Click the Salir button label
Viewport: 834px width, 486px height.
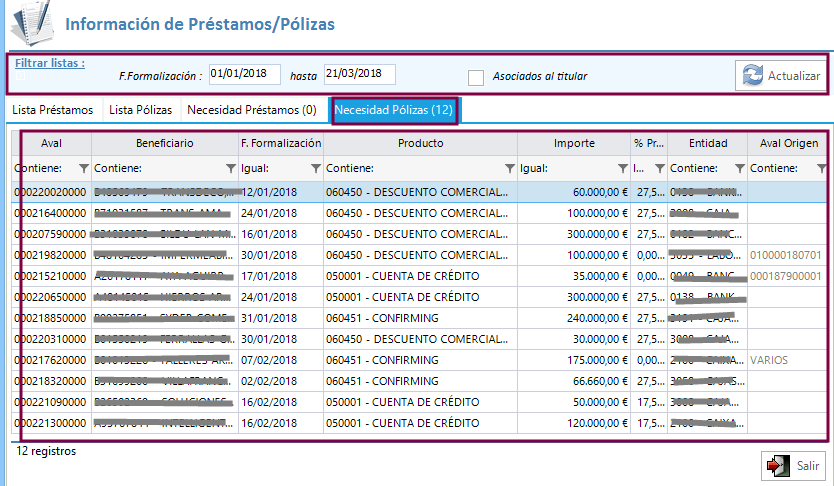pyautogui.click(x=807, y=466)
